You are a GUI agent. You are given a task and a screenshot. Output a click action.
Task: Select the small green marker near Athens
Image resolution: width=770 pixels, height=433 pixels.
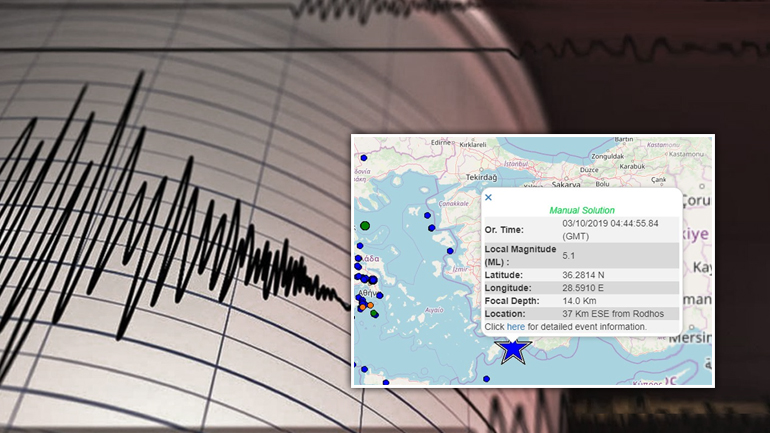coord(374,314)
